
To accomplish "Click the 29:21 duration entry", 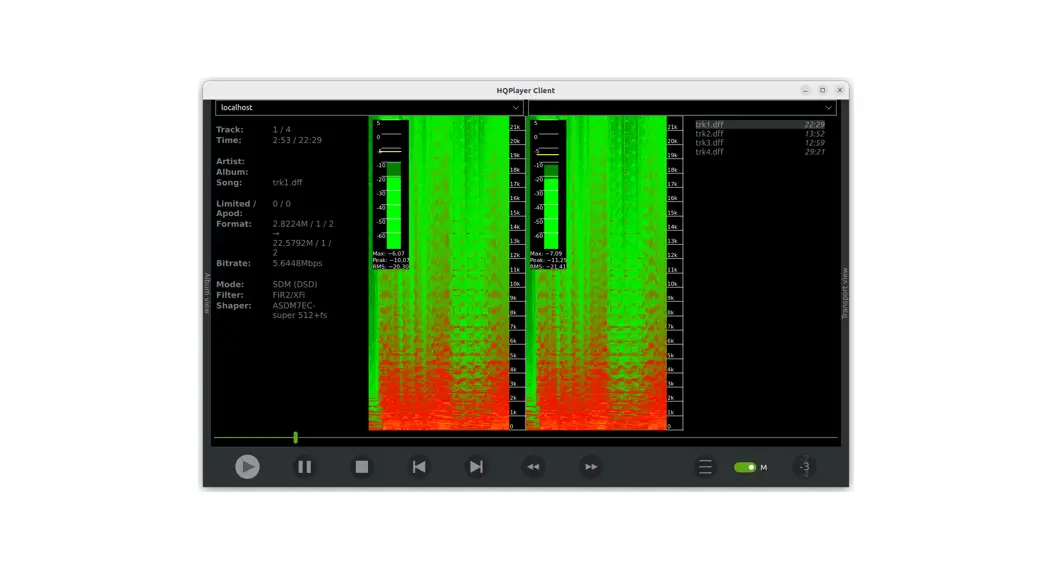I will click(814, 152).
